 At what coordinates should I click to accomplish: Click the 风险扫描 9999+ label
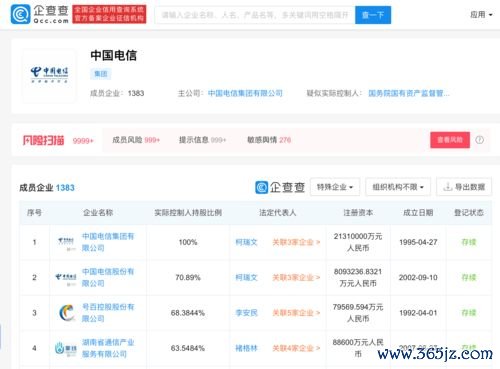tap(58, 140)
